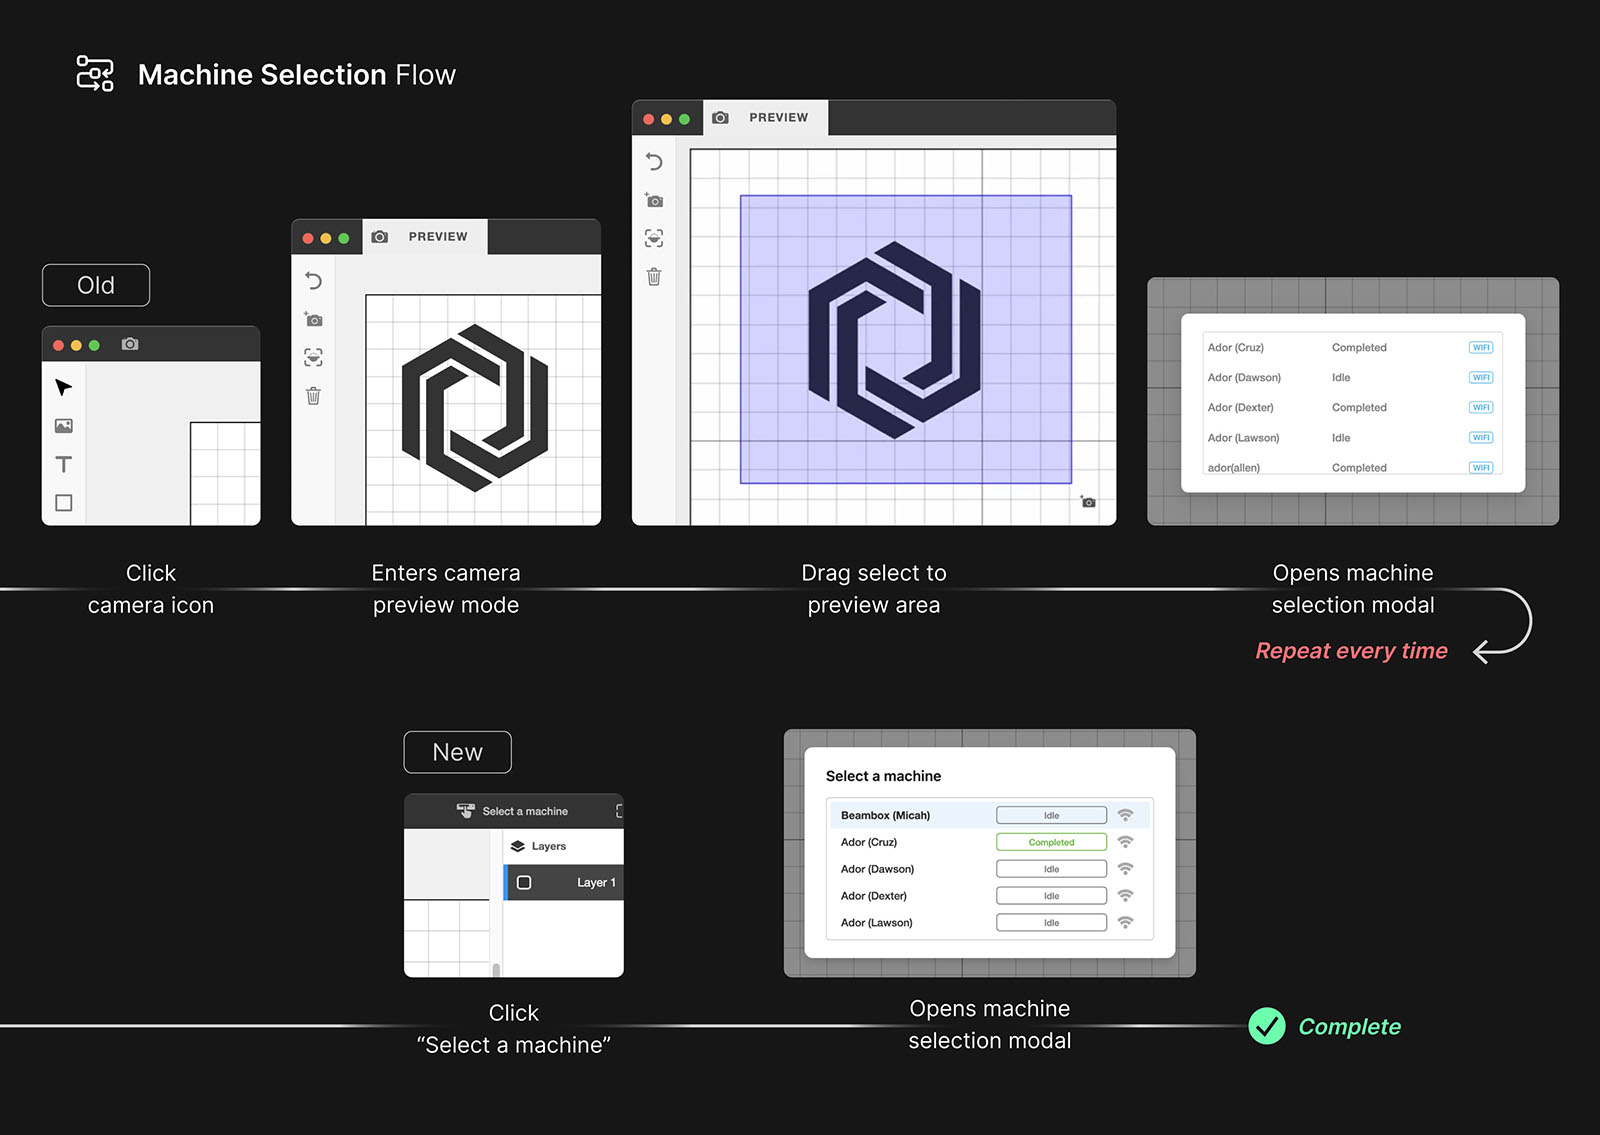Click the Completed status in the old modal's Ador (Cruz) row
This screenshot has height=1135, width=1600.
click(1359, 348)
